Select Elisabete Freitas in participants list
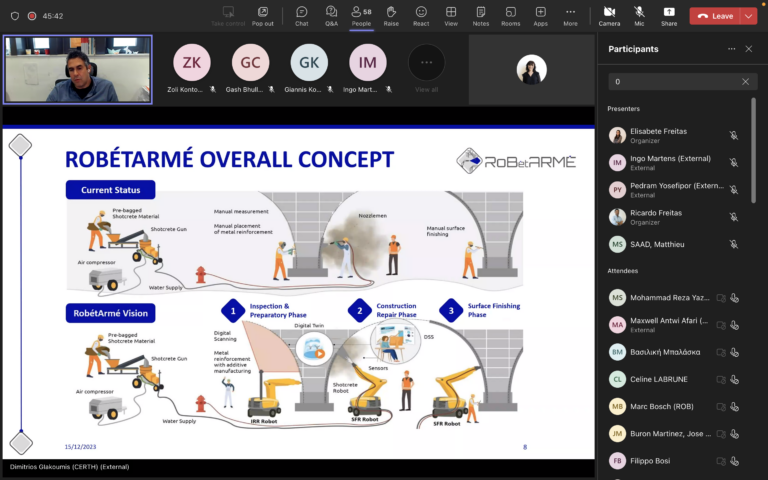Screen dimensions: 768x480 pos(675,135)
